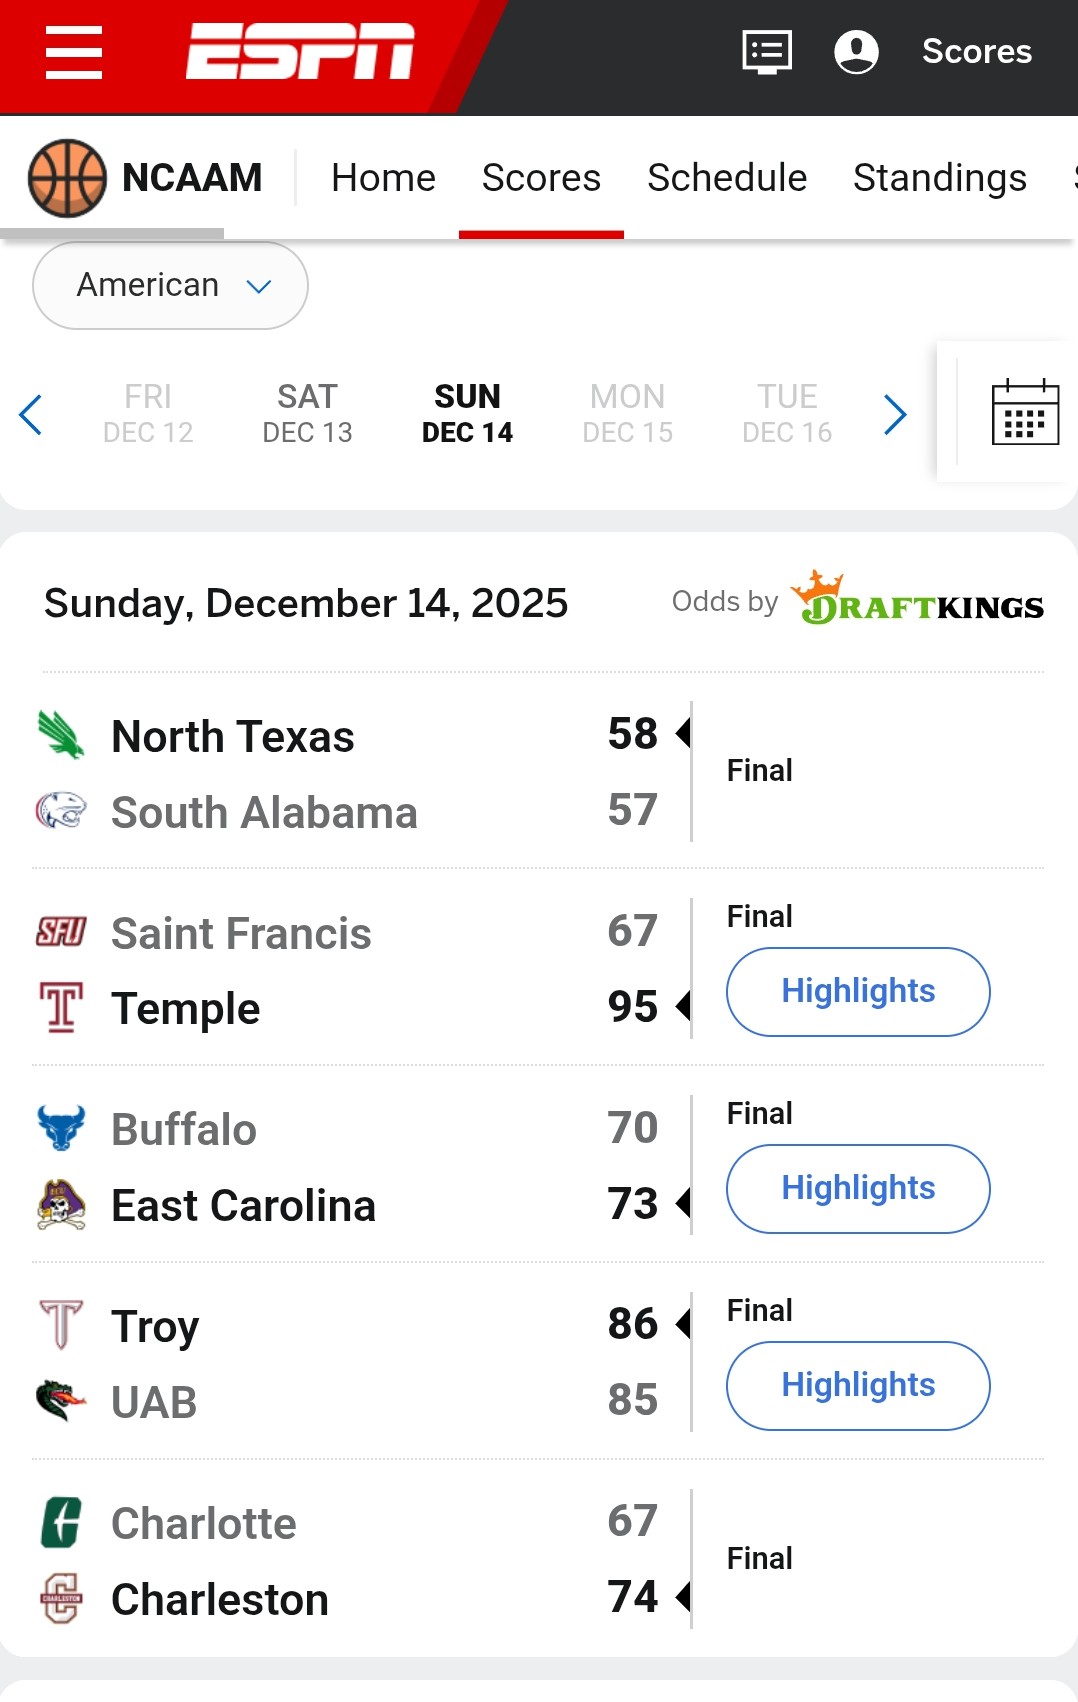The image size is (1078, 1702).
Task: Tap the NCAAM basketball icon
Action: coord(67,178)
